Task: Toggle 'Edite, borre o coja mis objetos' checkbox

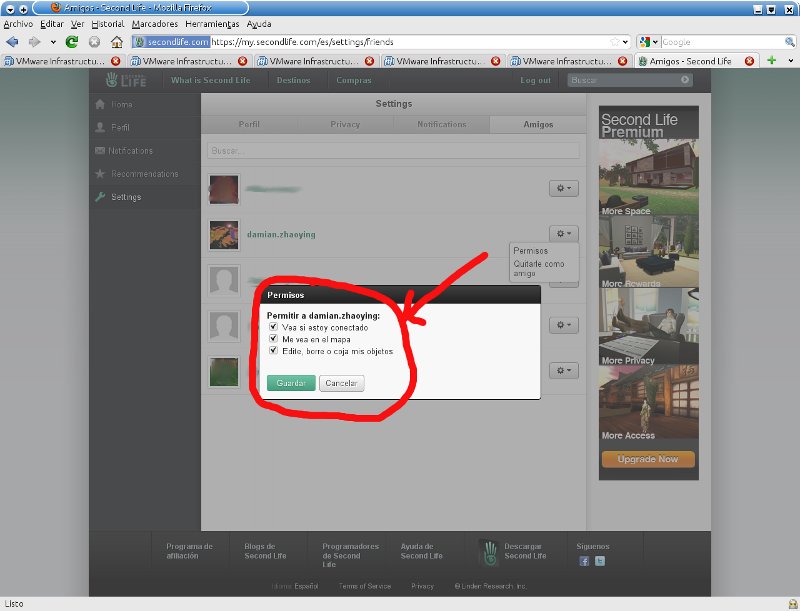Action: (273, 350)
